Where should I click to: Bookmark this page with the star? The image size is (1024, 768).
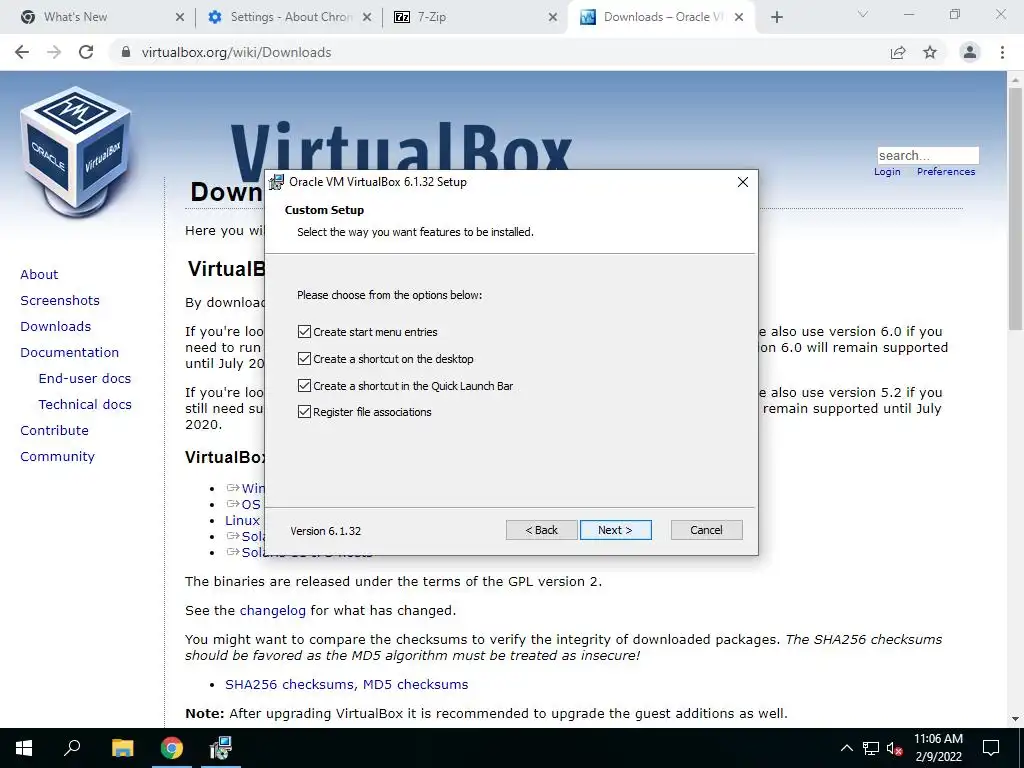[x=930, y=52]
